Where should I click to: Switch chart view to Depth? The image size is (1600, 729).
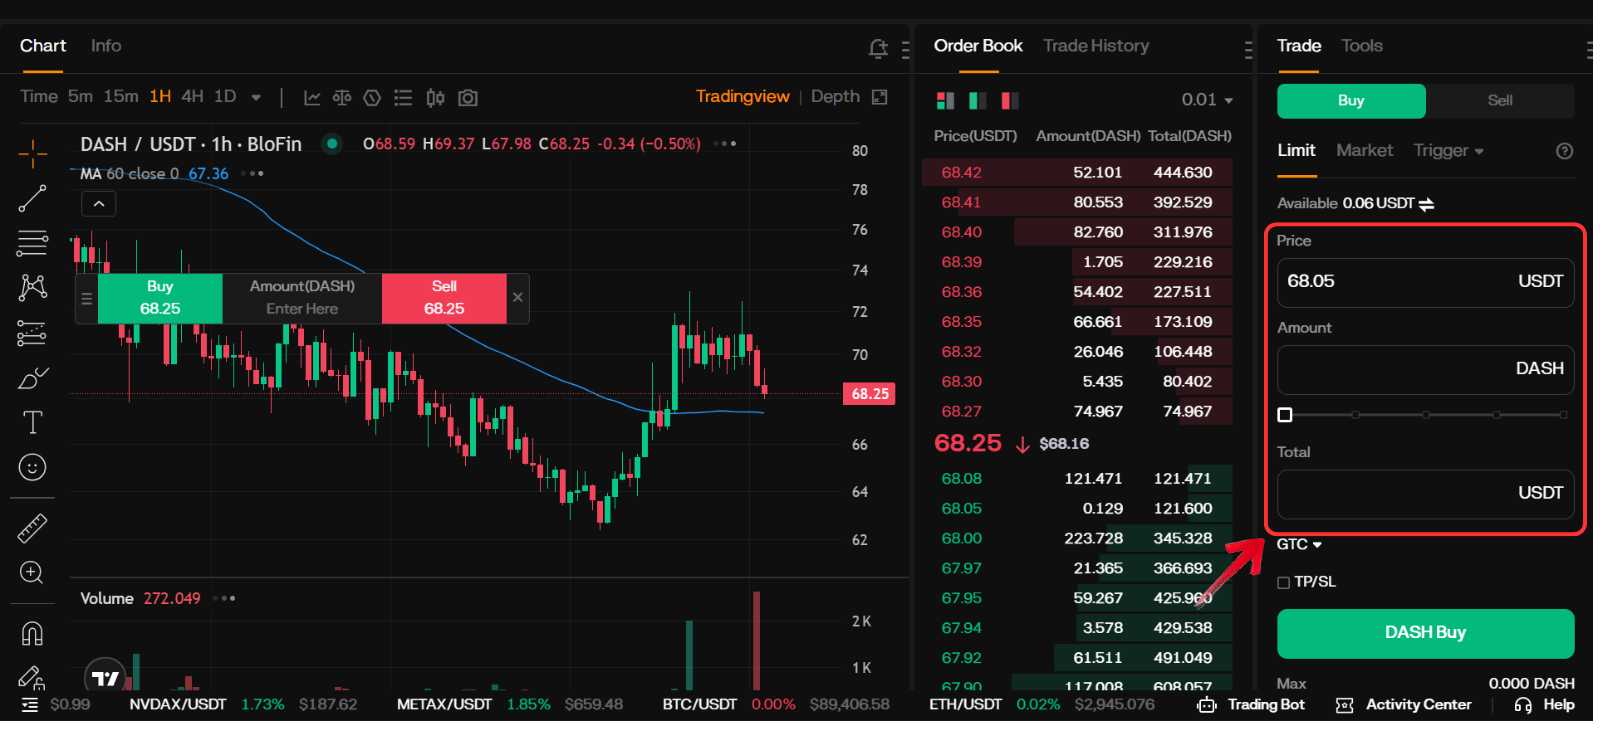click(834, 97)
